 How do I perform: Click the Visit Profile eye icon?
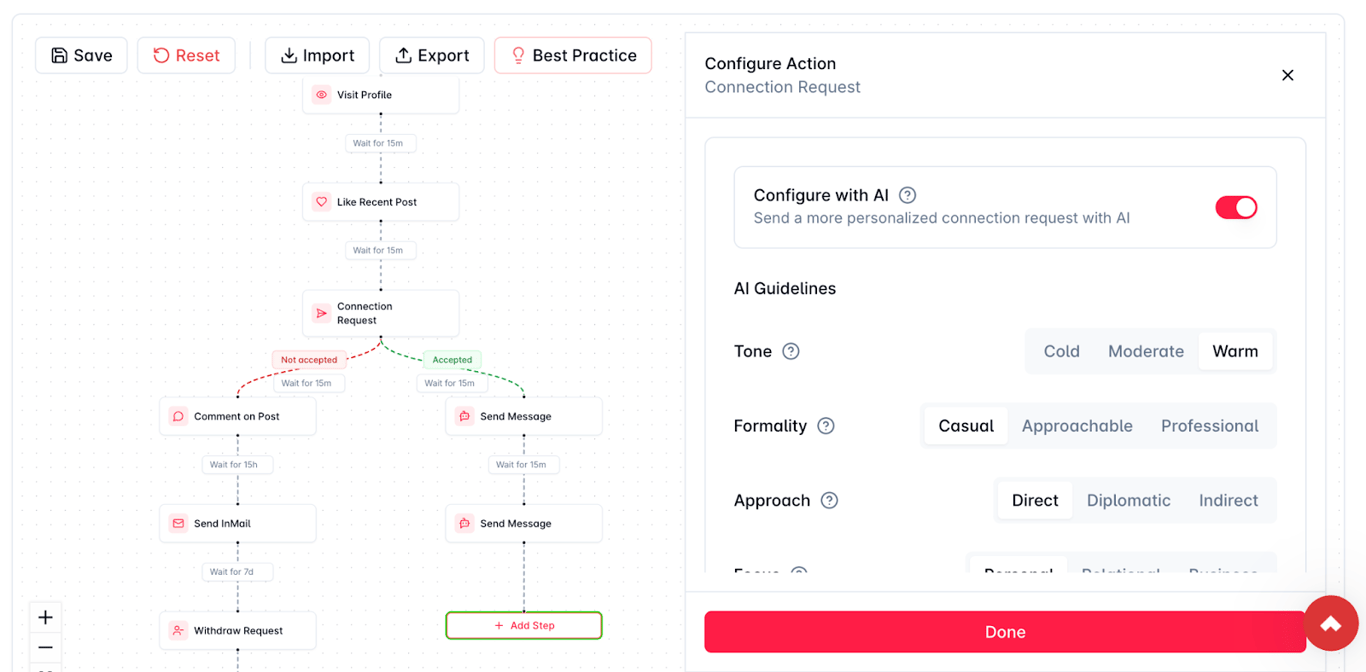coord(321,95)
